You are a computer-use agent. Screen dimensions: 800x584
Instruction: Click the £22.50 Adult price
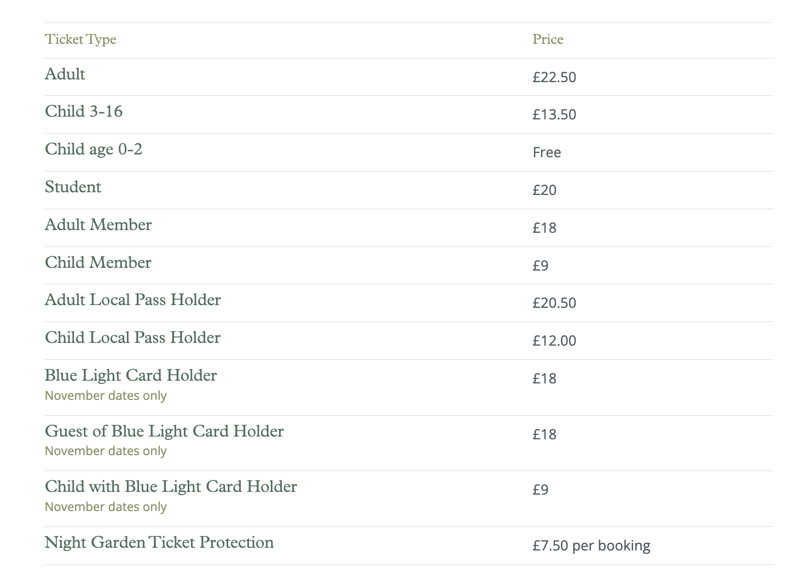[554, 77]
